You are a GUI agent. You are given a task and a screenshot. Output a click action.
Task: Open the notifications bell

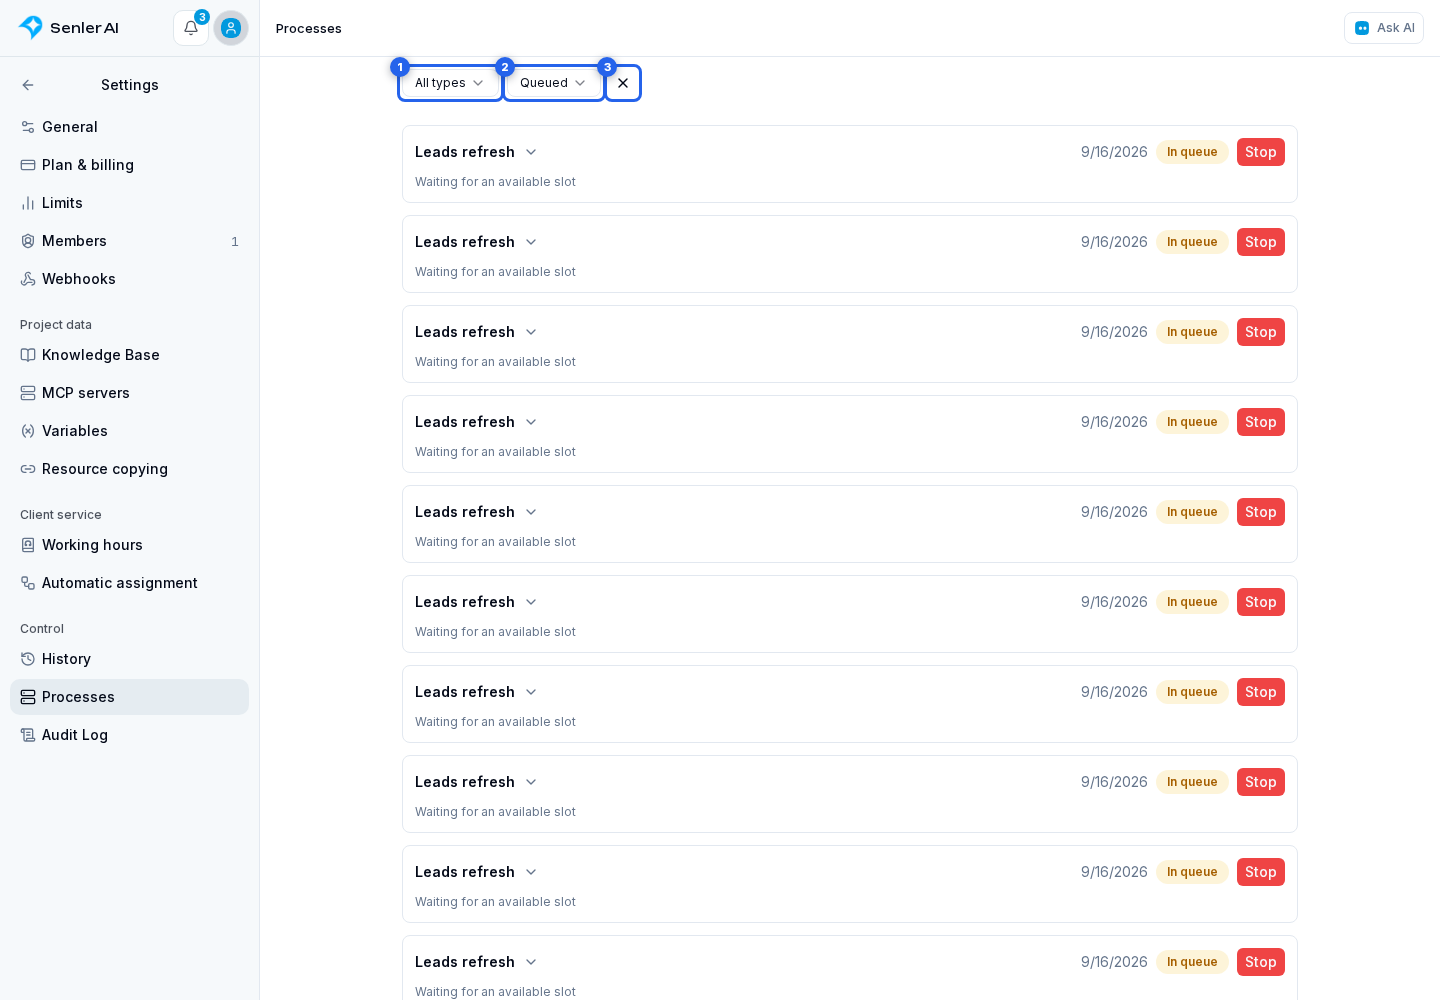tap(191, 28)
